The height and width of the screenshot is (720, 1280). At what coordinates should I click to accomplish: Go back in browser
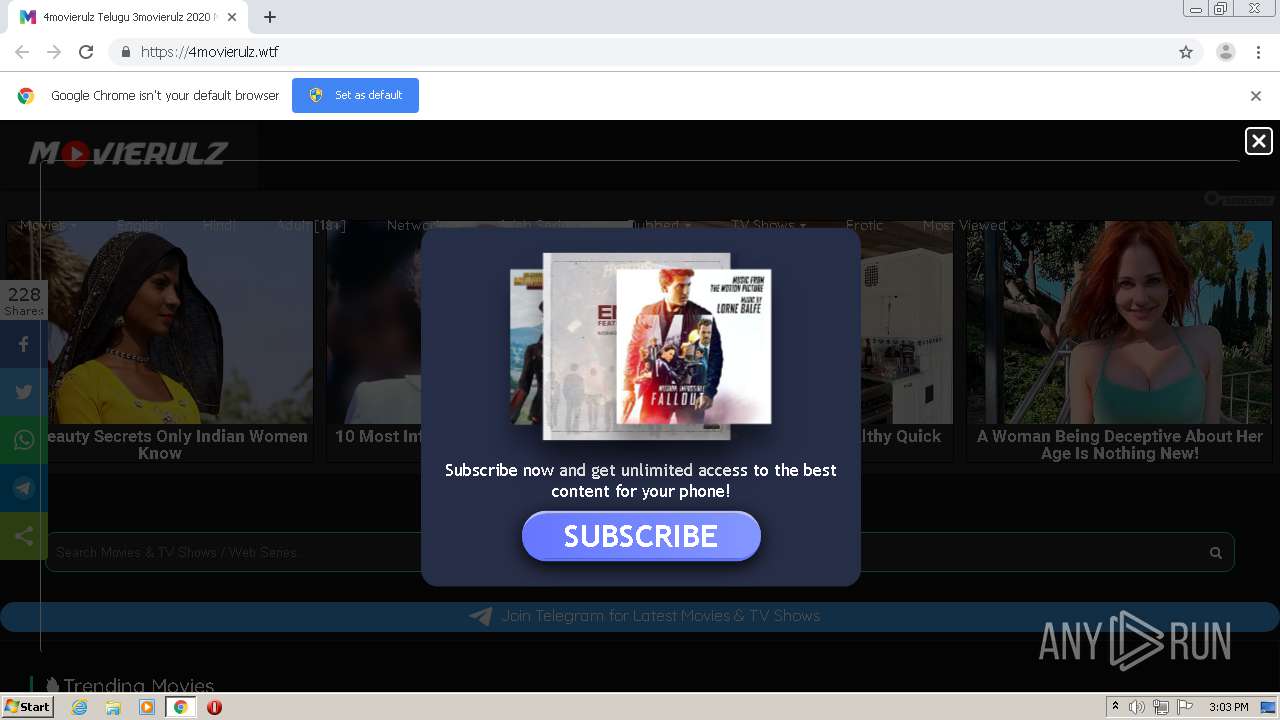22,52
